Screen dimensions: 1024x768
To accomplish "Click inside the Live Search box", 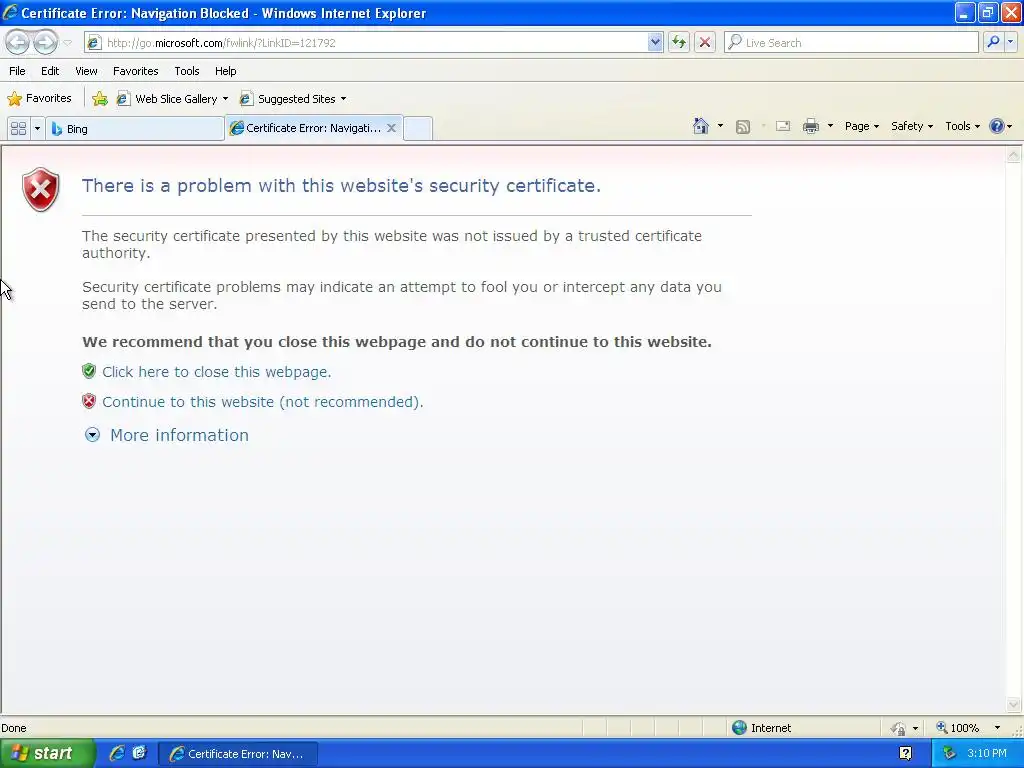I will coord(852,43).
